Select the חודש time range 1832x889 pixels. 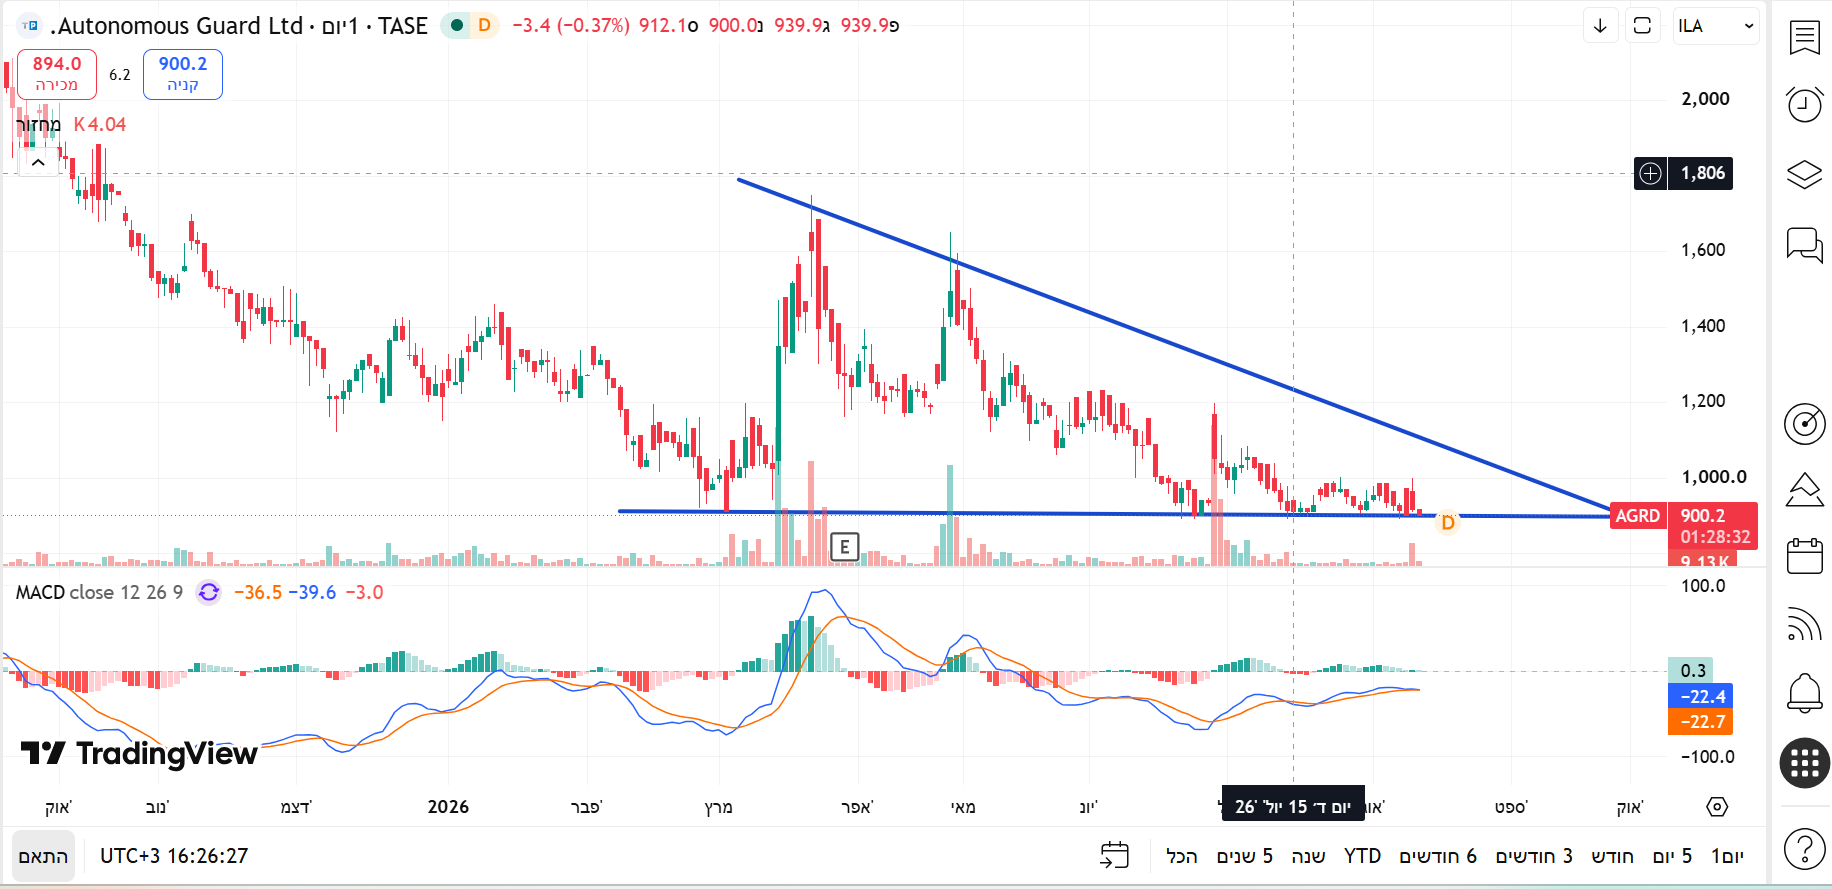tap(1613, 856)
